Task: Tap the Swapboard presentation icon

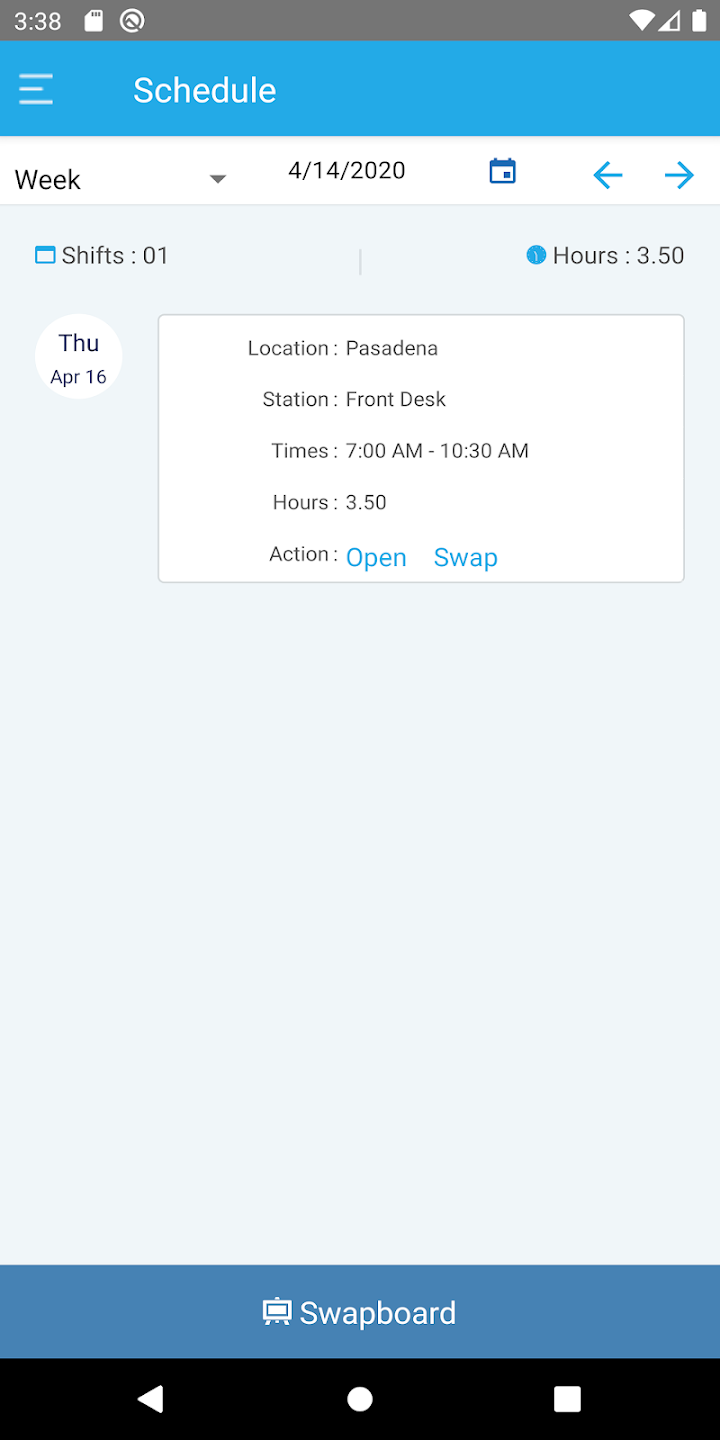Action: [x=276, y=1312]
